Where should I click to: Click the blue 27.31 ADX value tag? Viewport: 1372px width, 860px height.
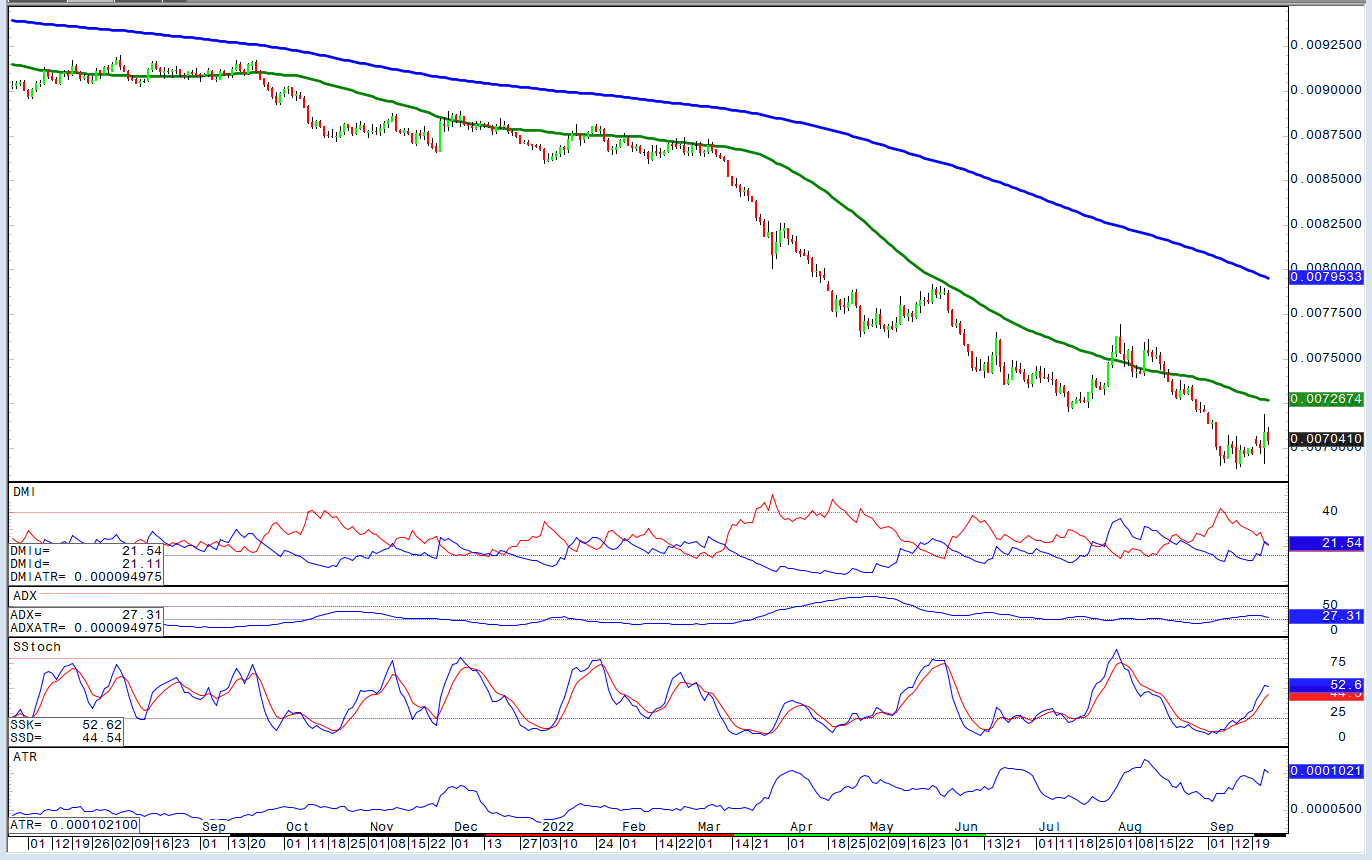tap(1325, 616)
